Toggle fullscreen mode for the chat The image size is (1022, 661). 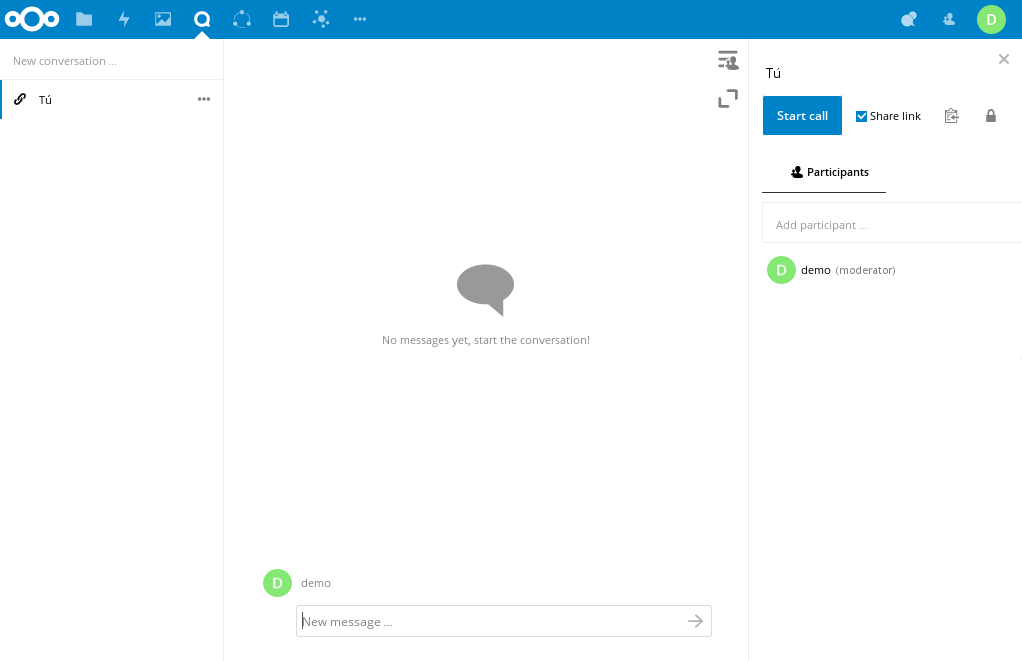click(x=728, y=98)
